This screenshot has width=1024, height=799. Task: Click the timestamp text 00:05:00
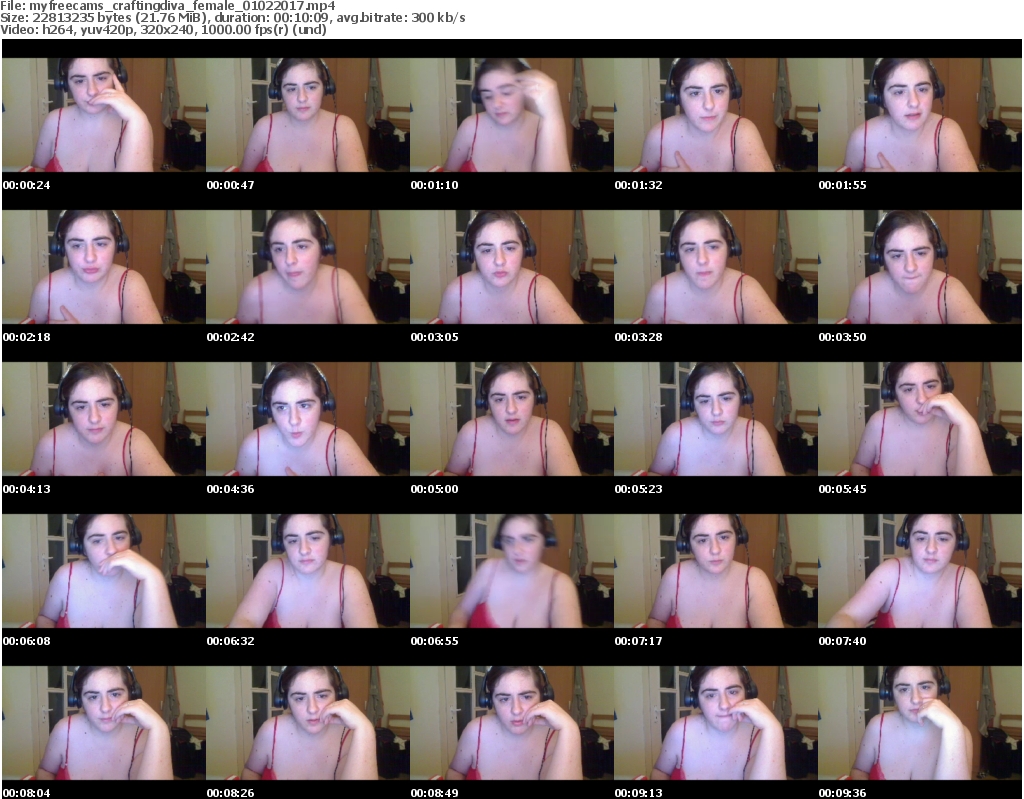coord(434,489)
